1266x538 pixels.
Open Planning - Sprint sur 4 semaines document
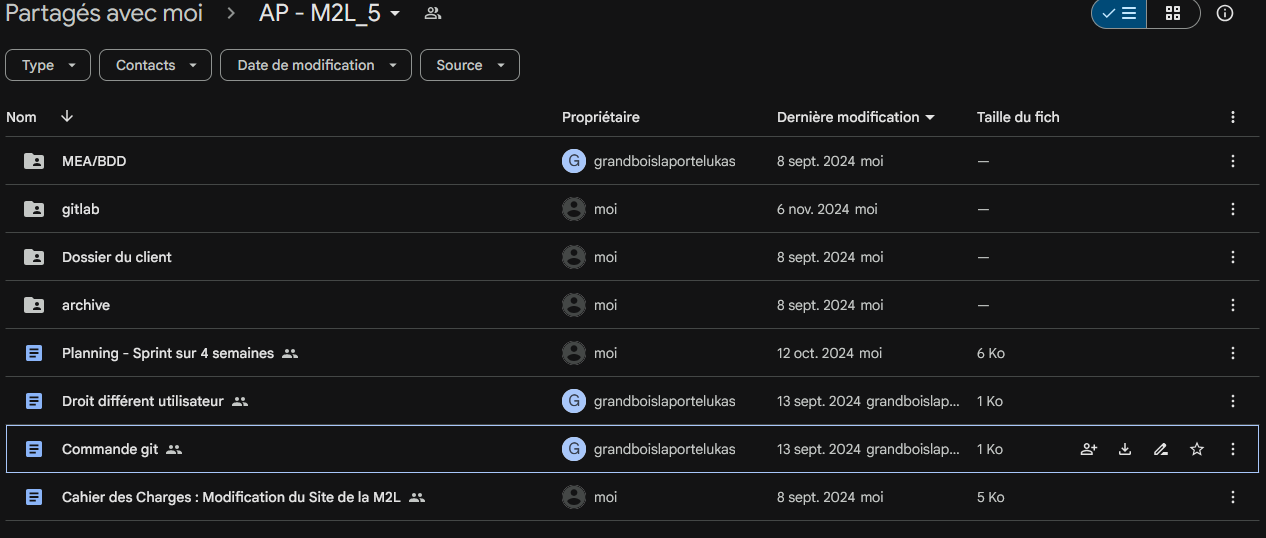(168, 353)
